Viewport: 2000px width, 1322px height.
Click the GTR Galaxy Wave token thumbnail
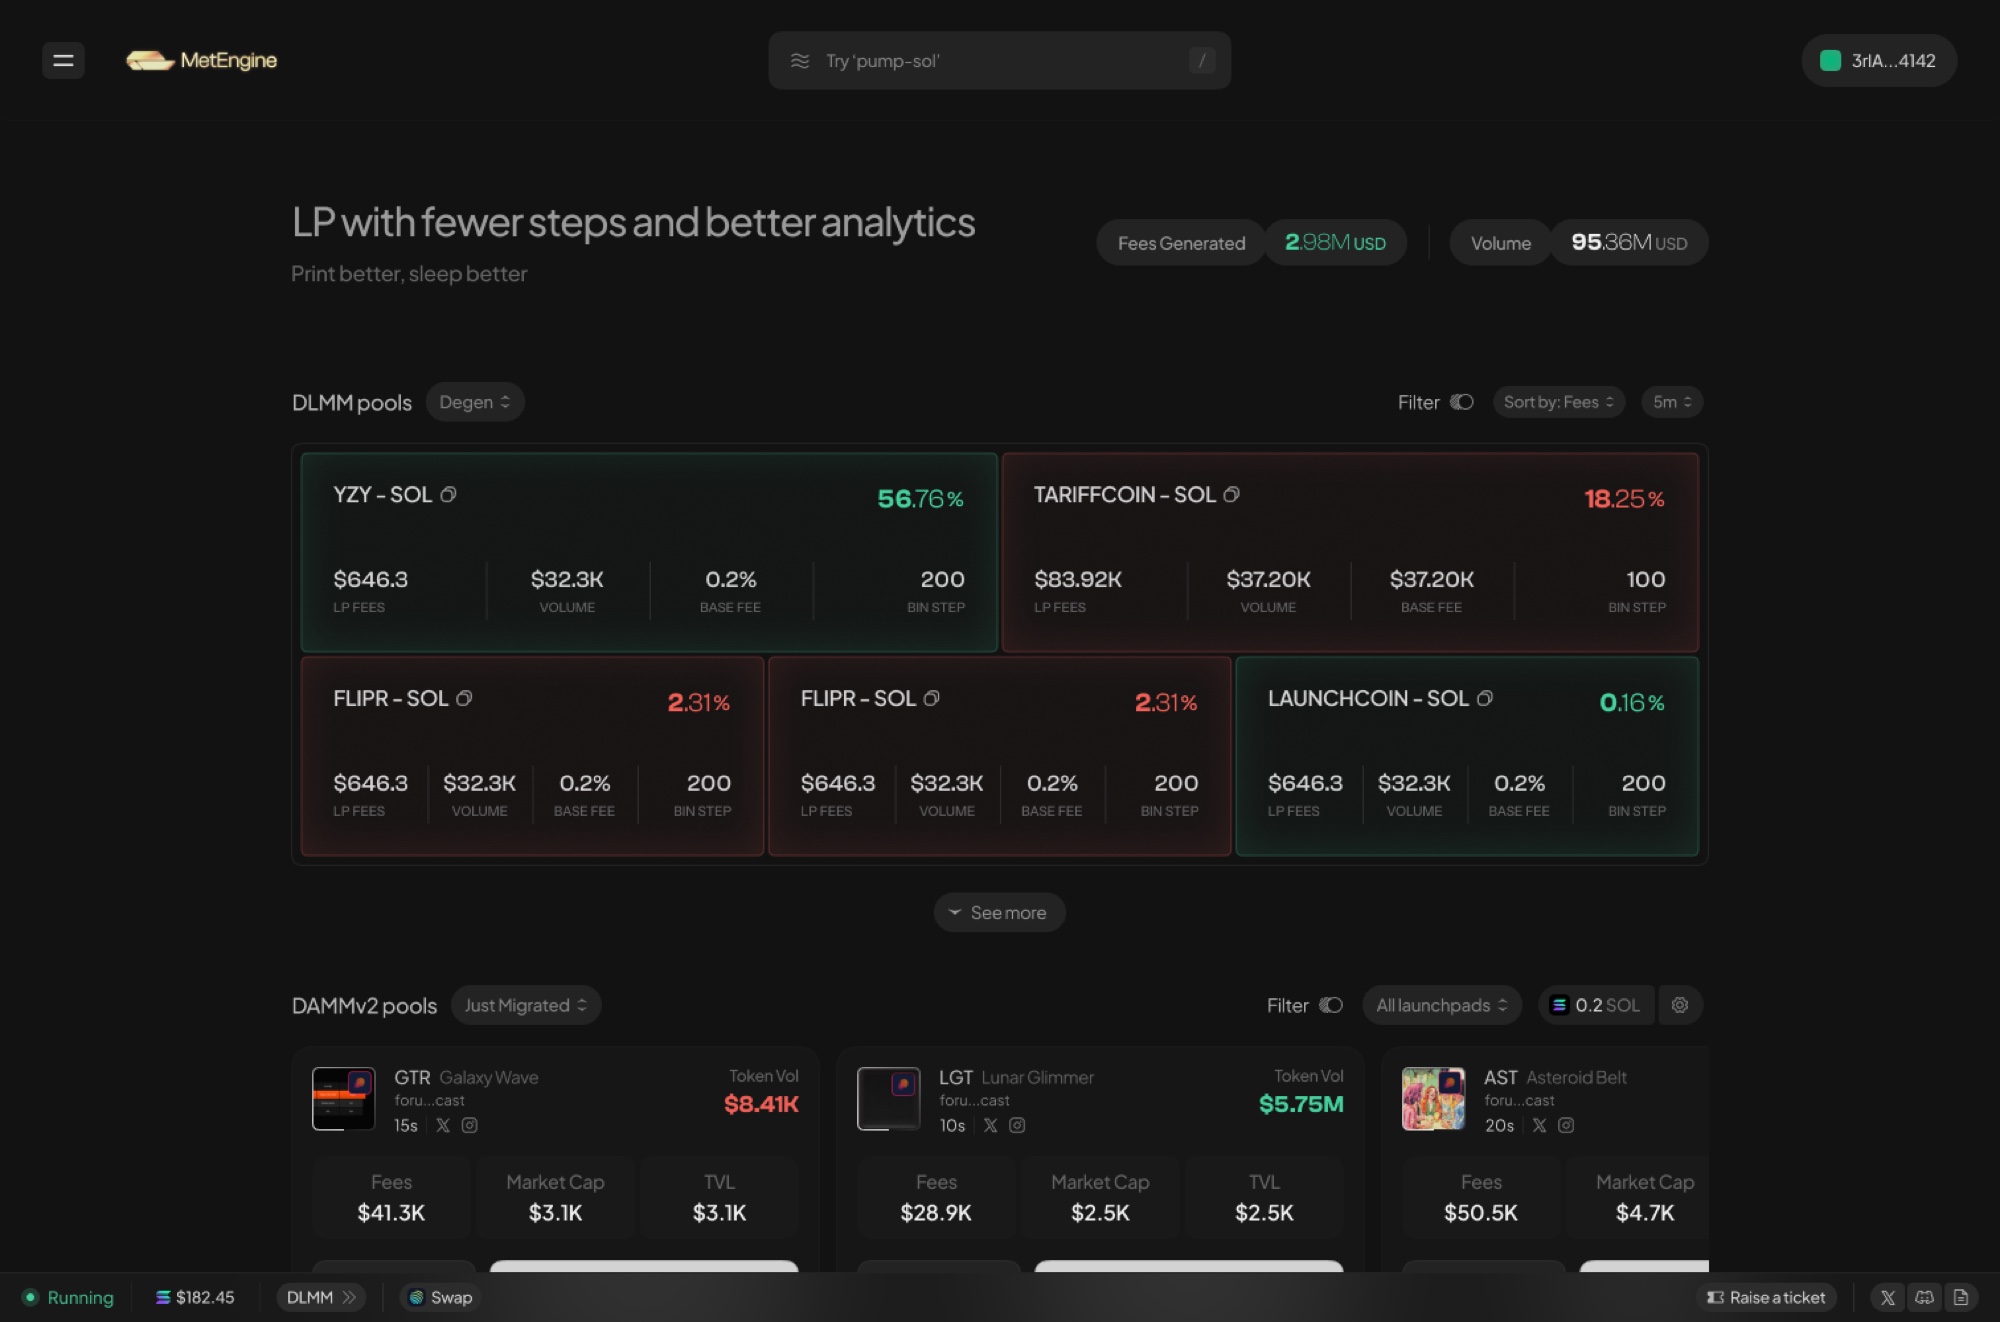coord(343,1098)
